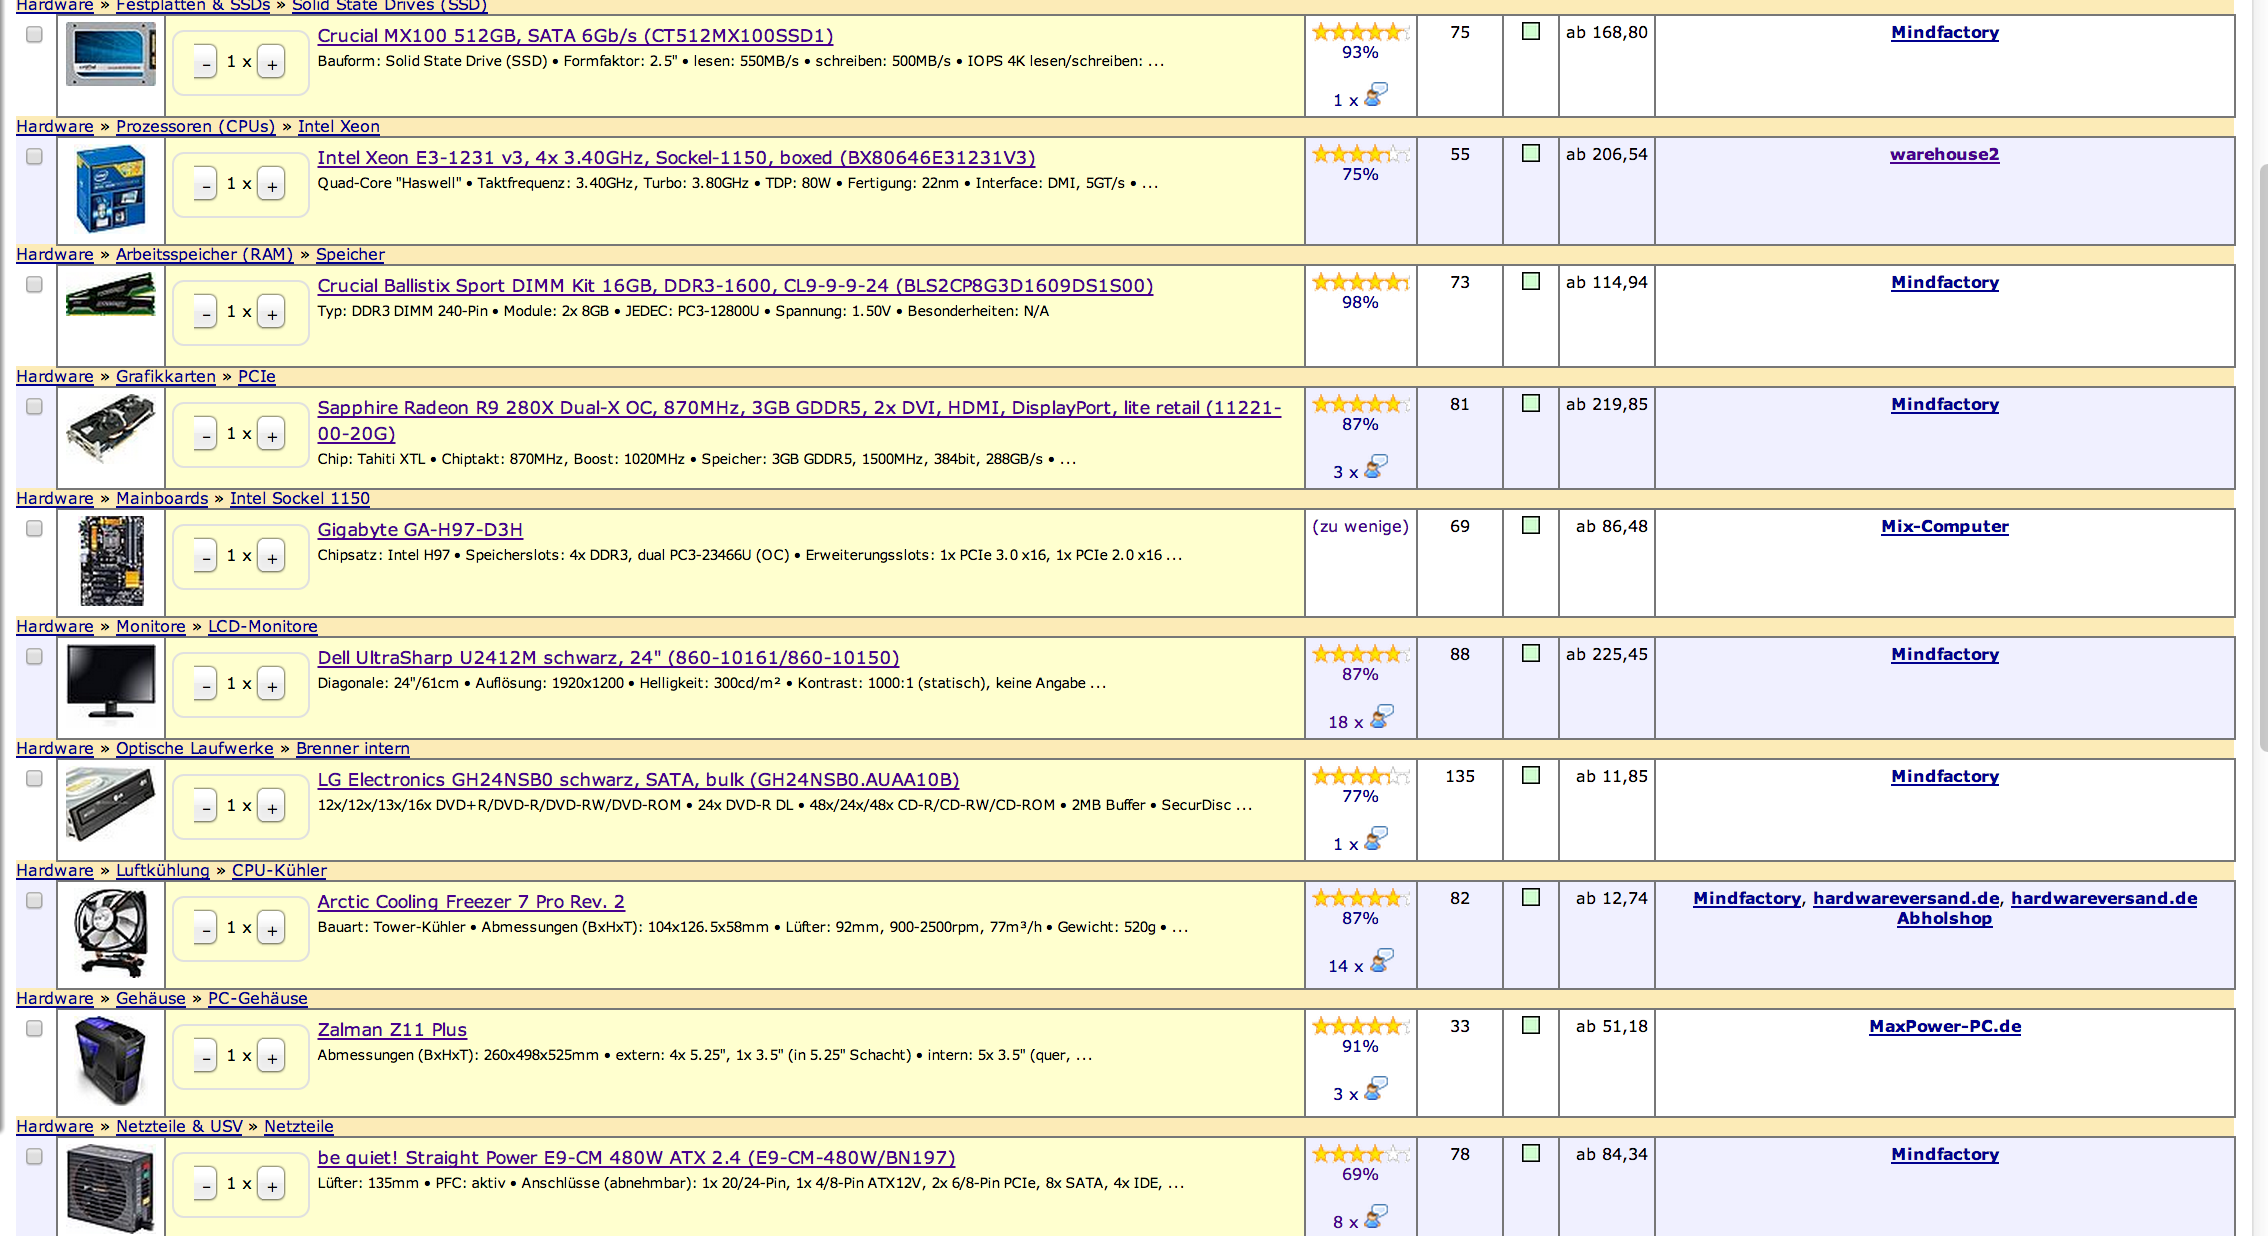This screenshot has height=1236, width=2268.
Task: Increase quantity of Crucial MX100 with plus button
Action: tap(272, 63)
